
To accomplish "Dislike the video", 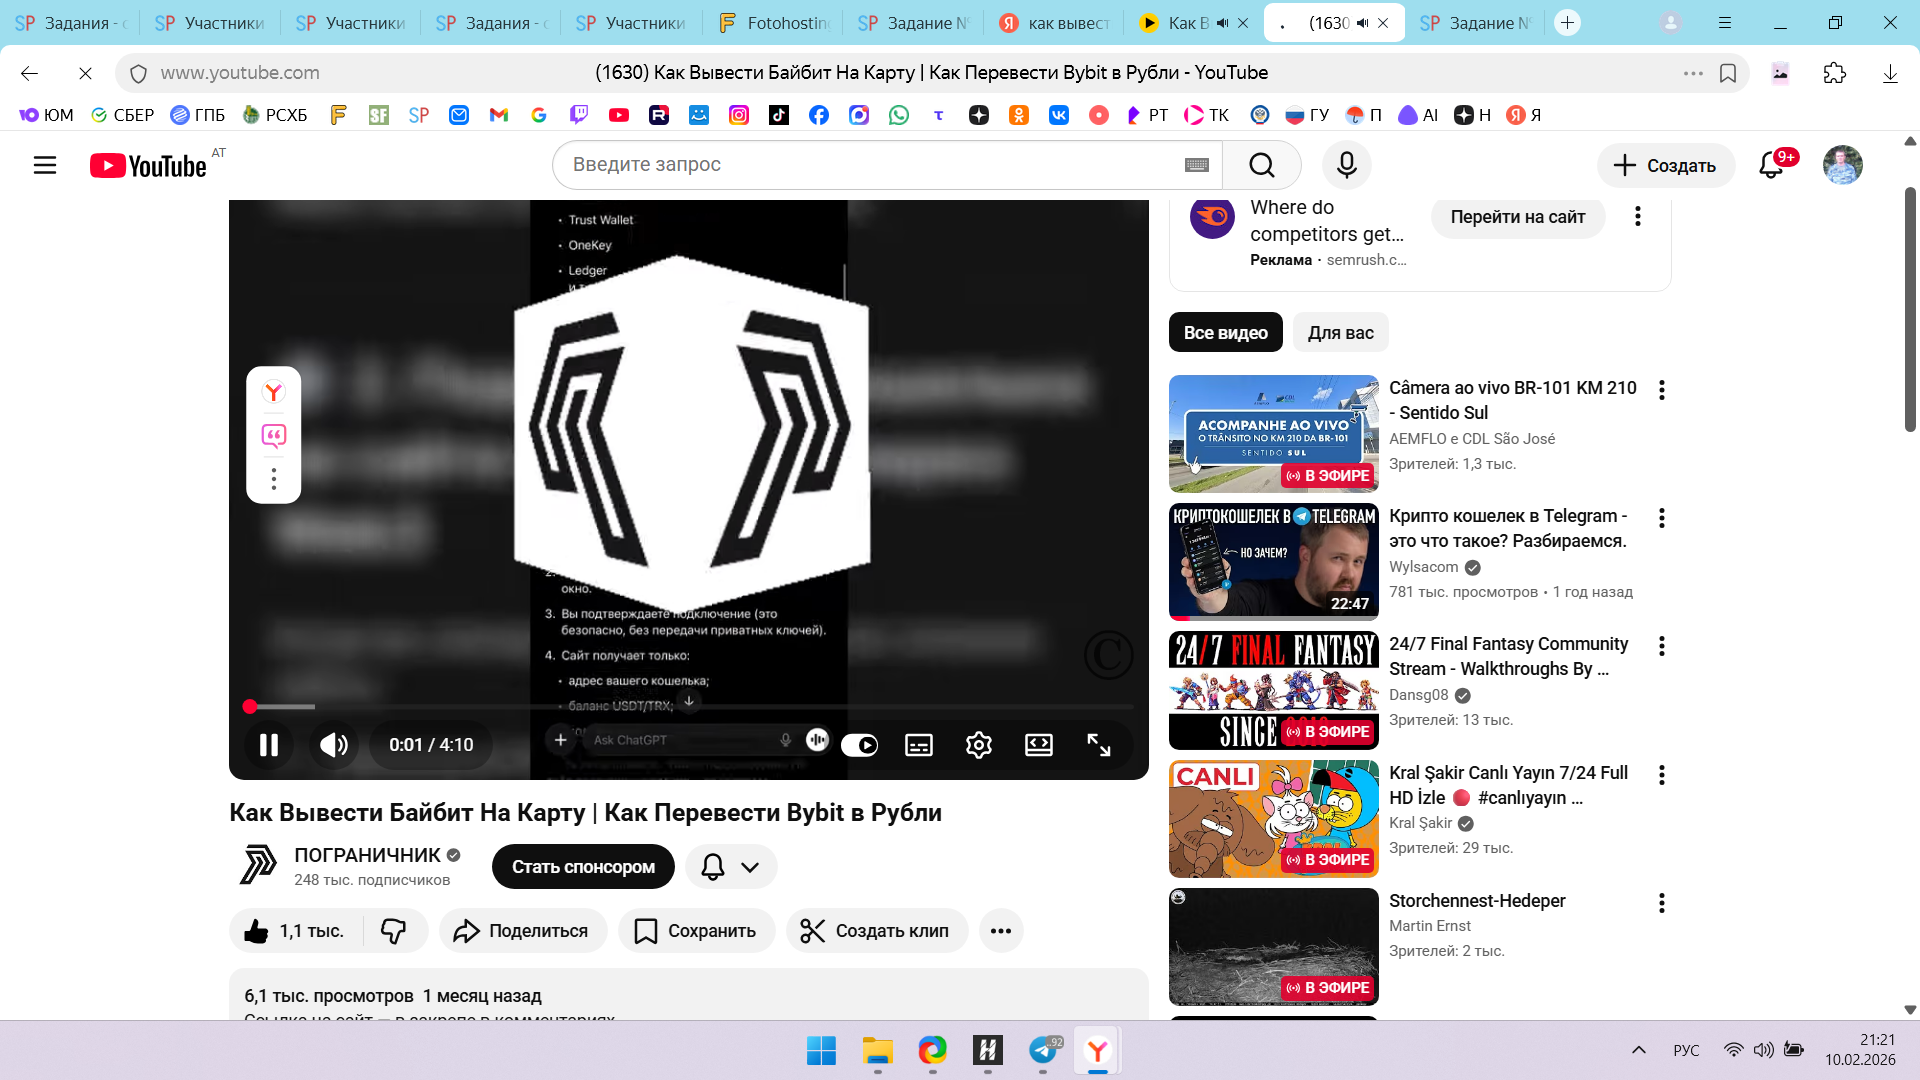I will click(393, 931).
